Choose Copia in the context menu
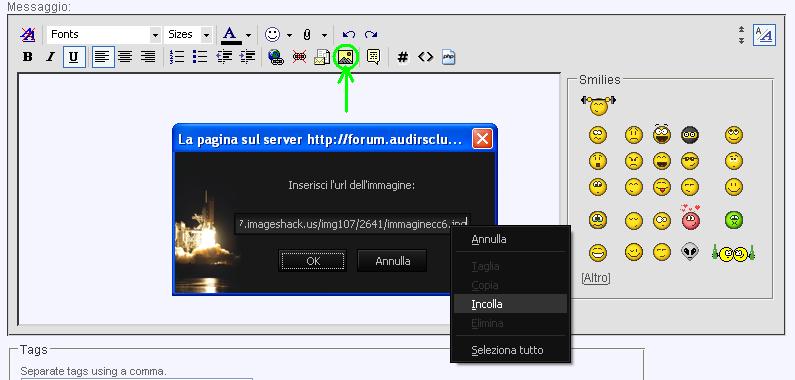Image resolution: width=795 pixels, height=380 pixels. [x=510, y=285]
